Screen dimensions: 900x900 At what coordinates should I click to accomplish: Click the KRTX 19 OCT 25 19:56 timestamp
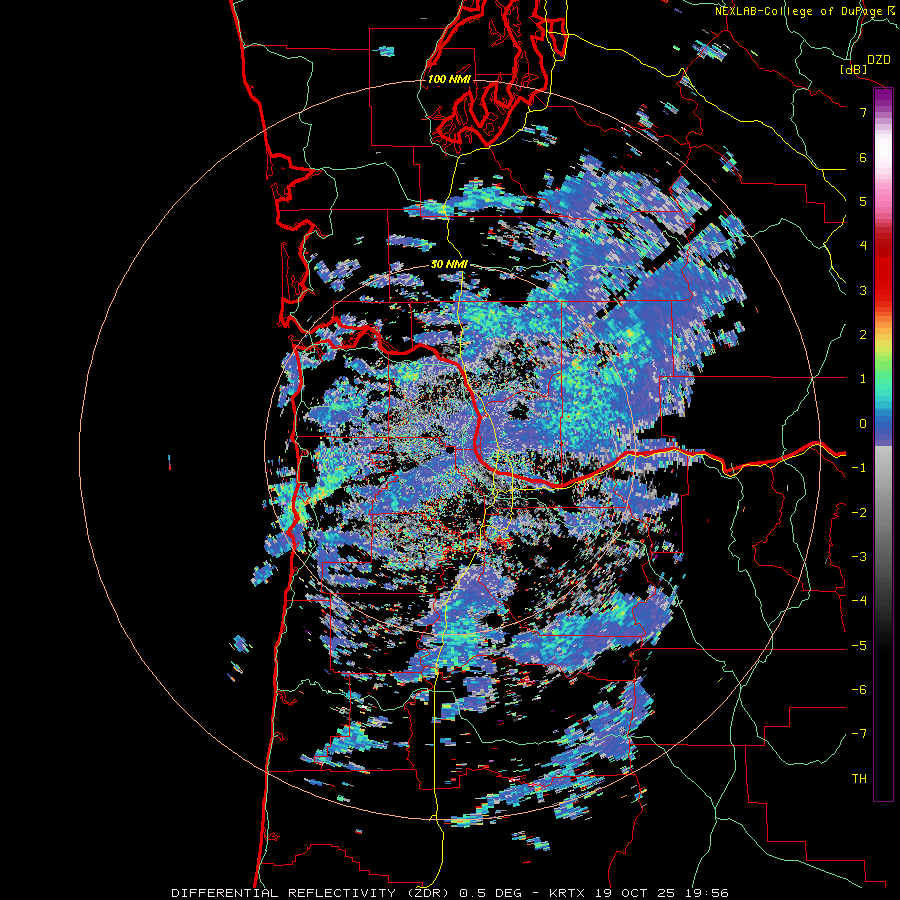[x=639, y=893]
